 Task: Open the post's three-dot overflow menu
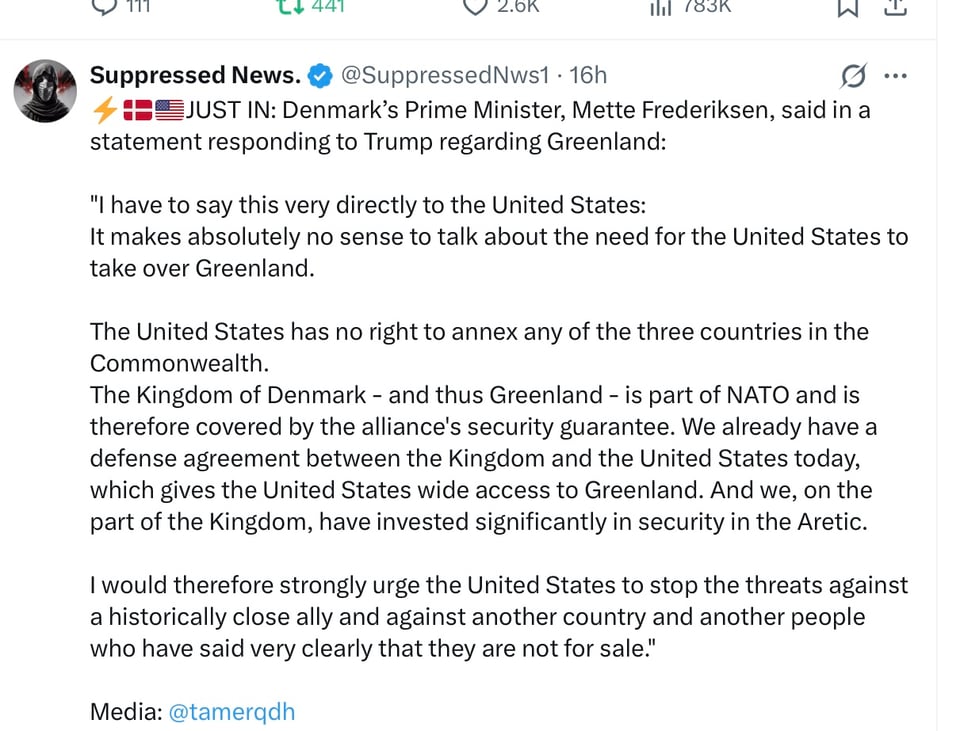[896, 75]
